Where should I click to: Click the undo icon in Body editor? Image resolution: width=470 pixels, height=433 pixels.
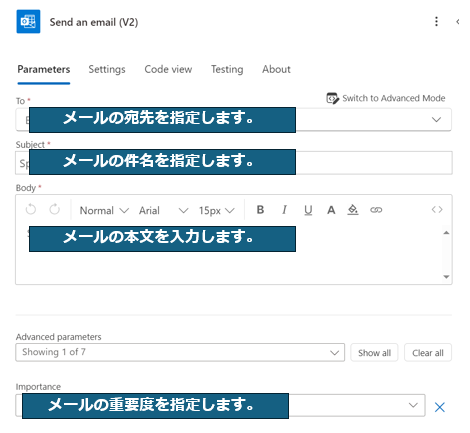point(31,210)
